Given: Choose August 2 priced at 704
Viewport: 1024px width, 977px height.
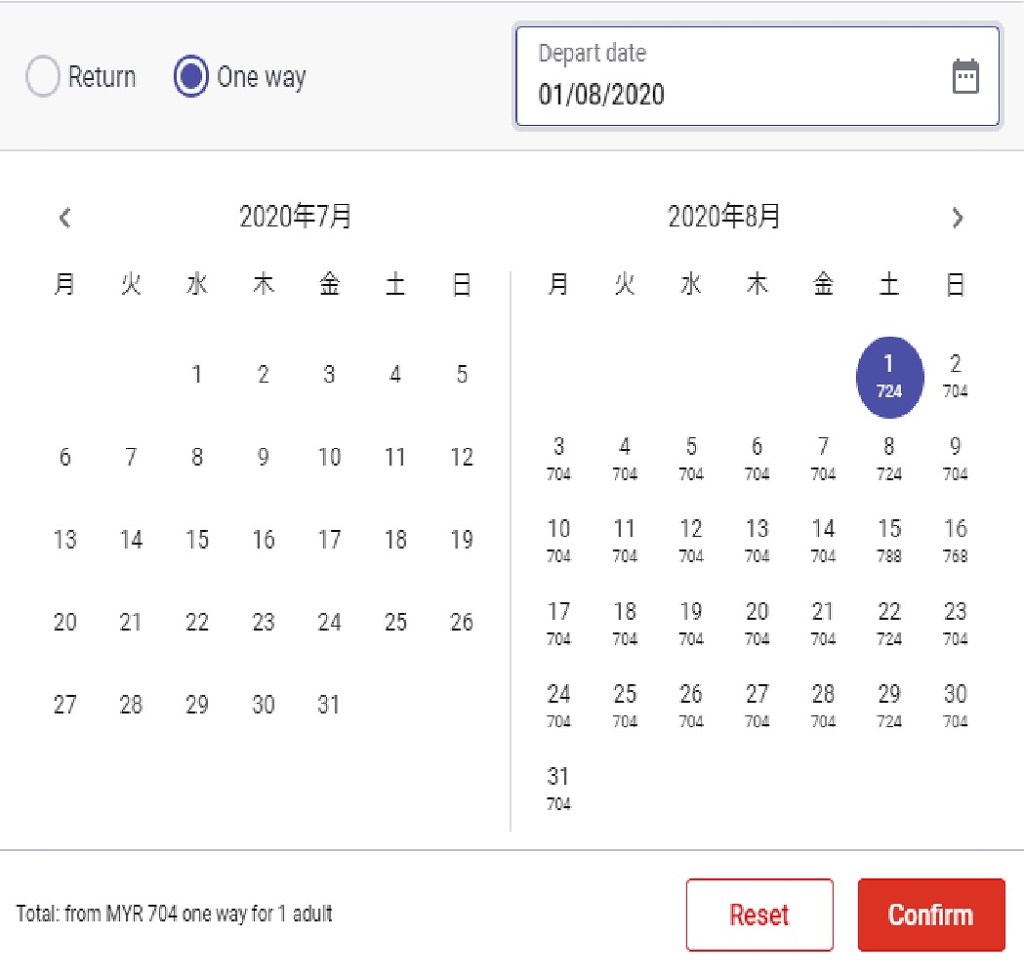Looking at the screenshot, I should [x=955, y=375].
